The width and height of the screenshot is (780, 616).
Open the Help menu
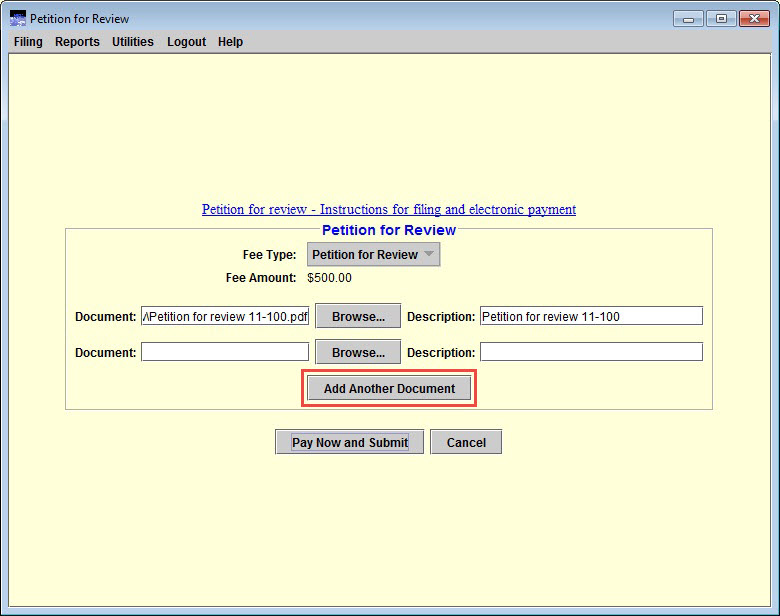click(x=230, y=42)
